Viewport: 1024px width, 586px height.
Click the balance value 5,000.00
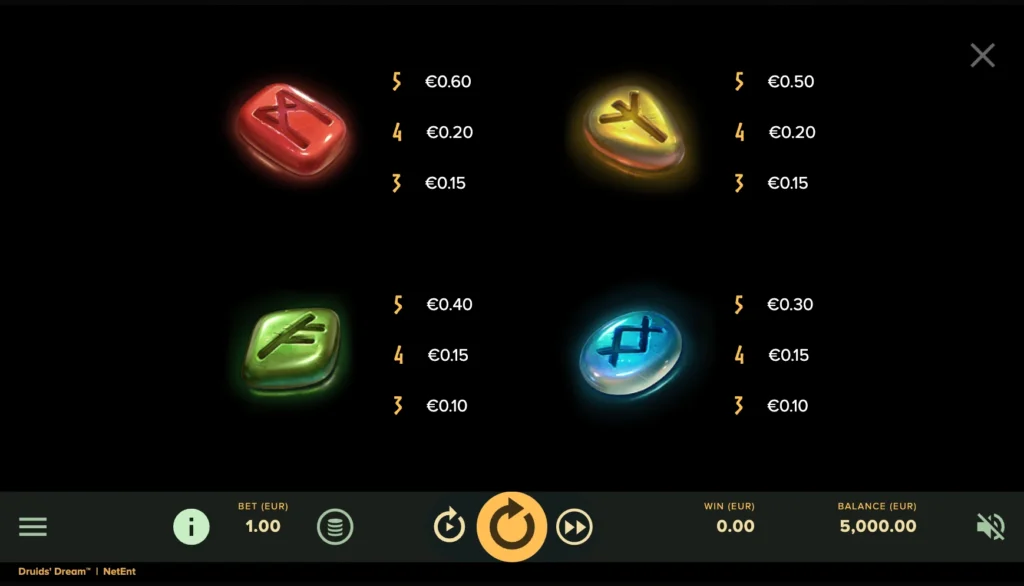pos(878,526)
